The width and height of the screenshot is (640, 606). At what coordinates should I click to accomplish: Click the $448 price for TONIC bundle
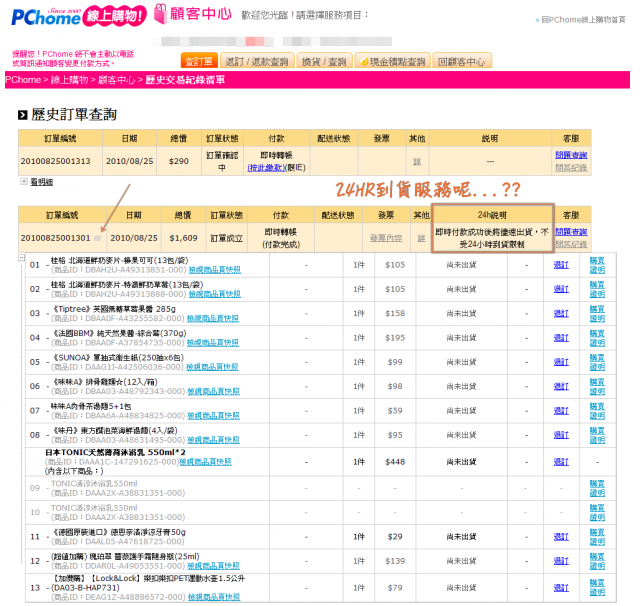tap(395, 462)
